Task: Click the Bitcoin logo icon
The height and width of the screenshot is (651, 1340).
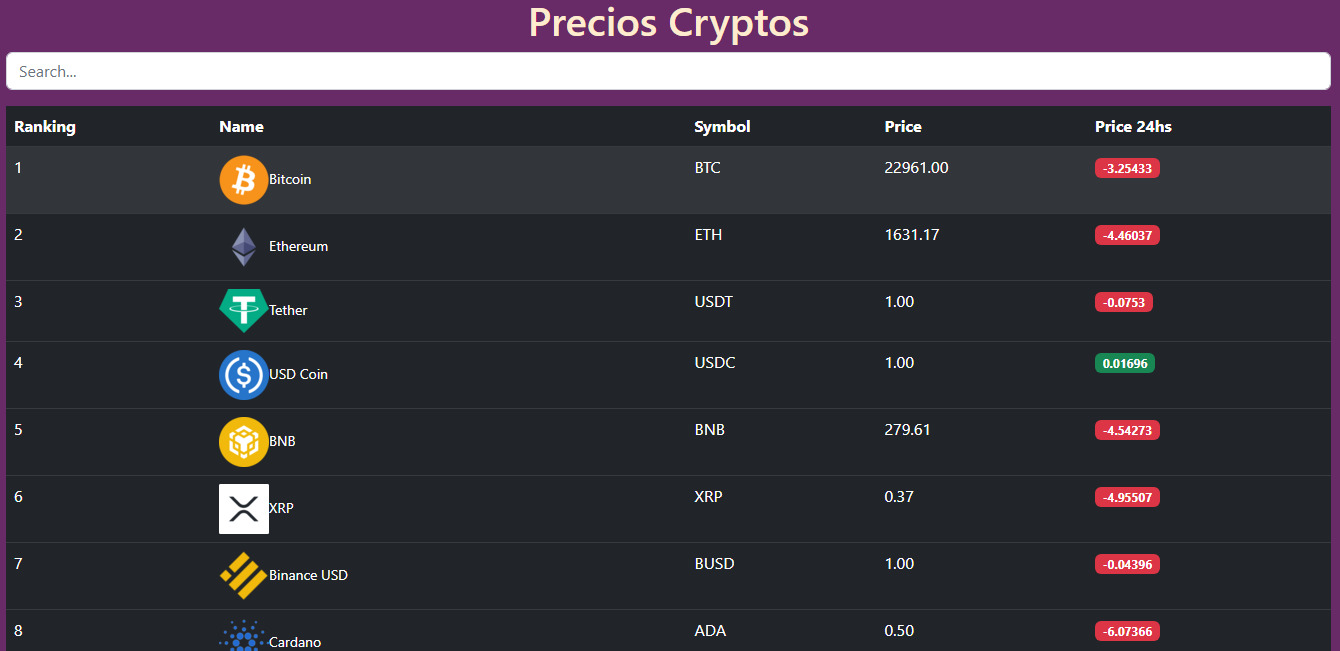Action: coord(244,180)
